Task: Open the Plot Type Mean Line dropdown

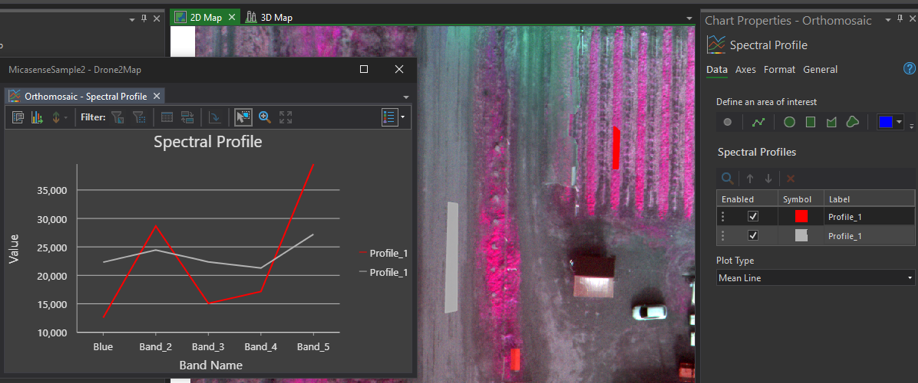Action: pos(816,278)
